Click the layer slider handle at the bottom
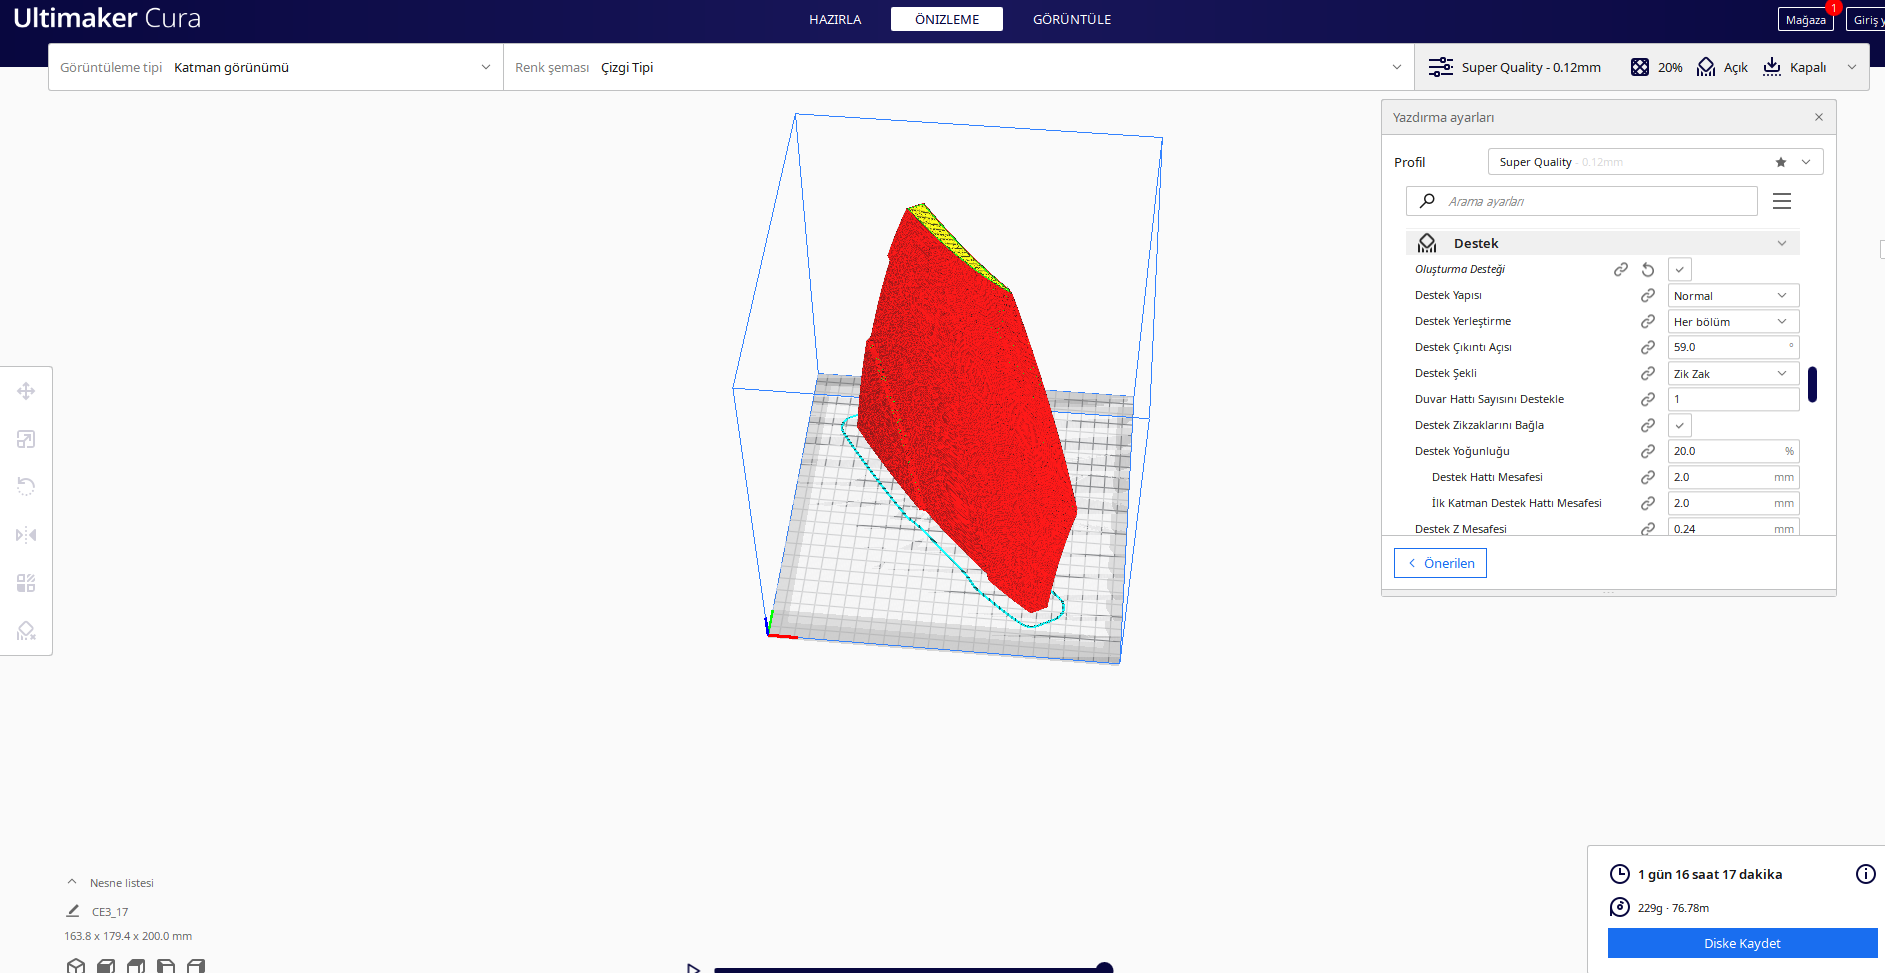Viewport: 1885px width, 973px height. [1104, 968]
